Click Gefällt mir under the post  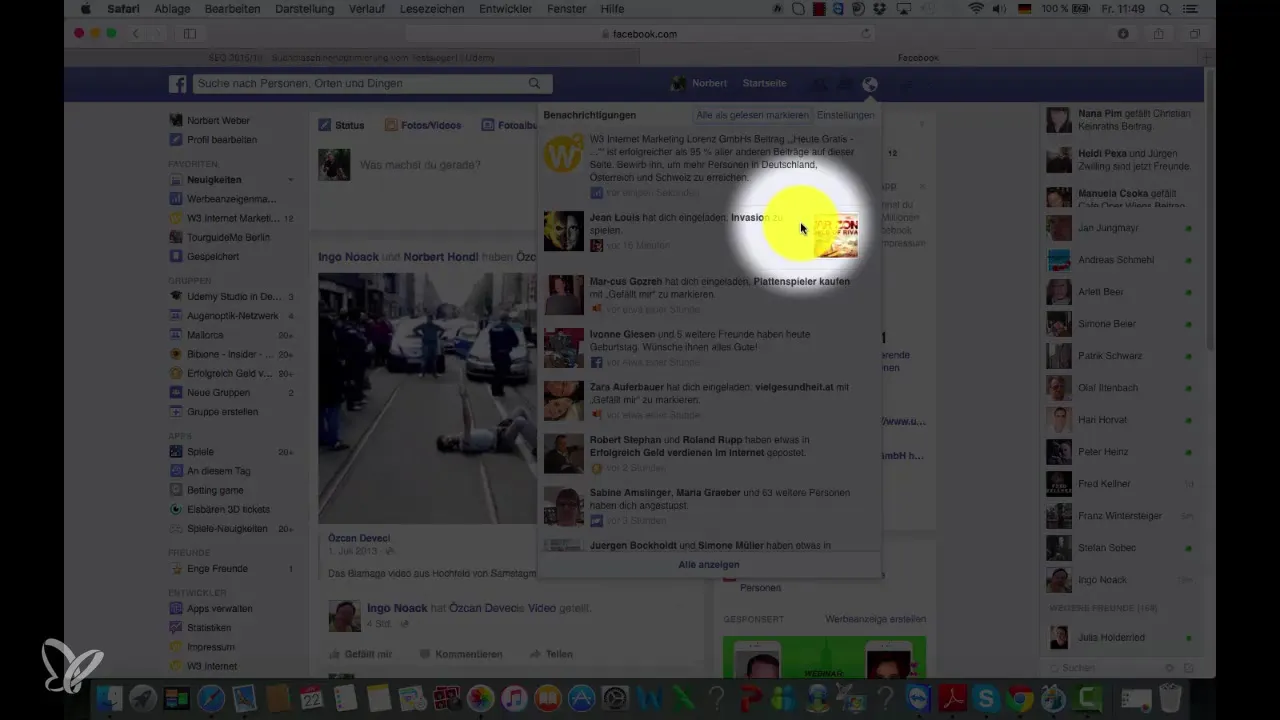[360, 654]
